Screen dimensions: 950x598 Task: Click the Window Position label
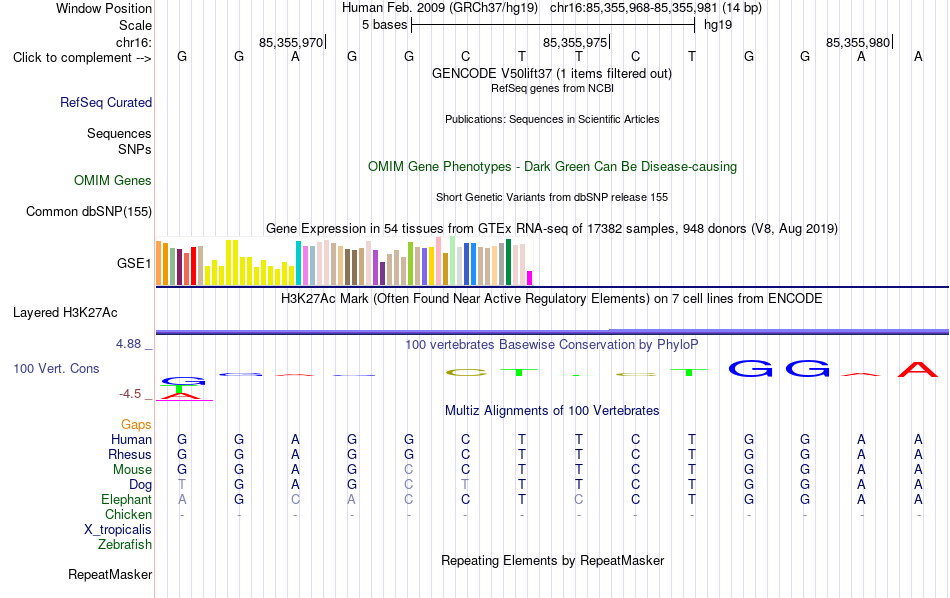[x=104, y=8]
